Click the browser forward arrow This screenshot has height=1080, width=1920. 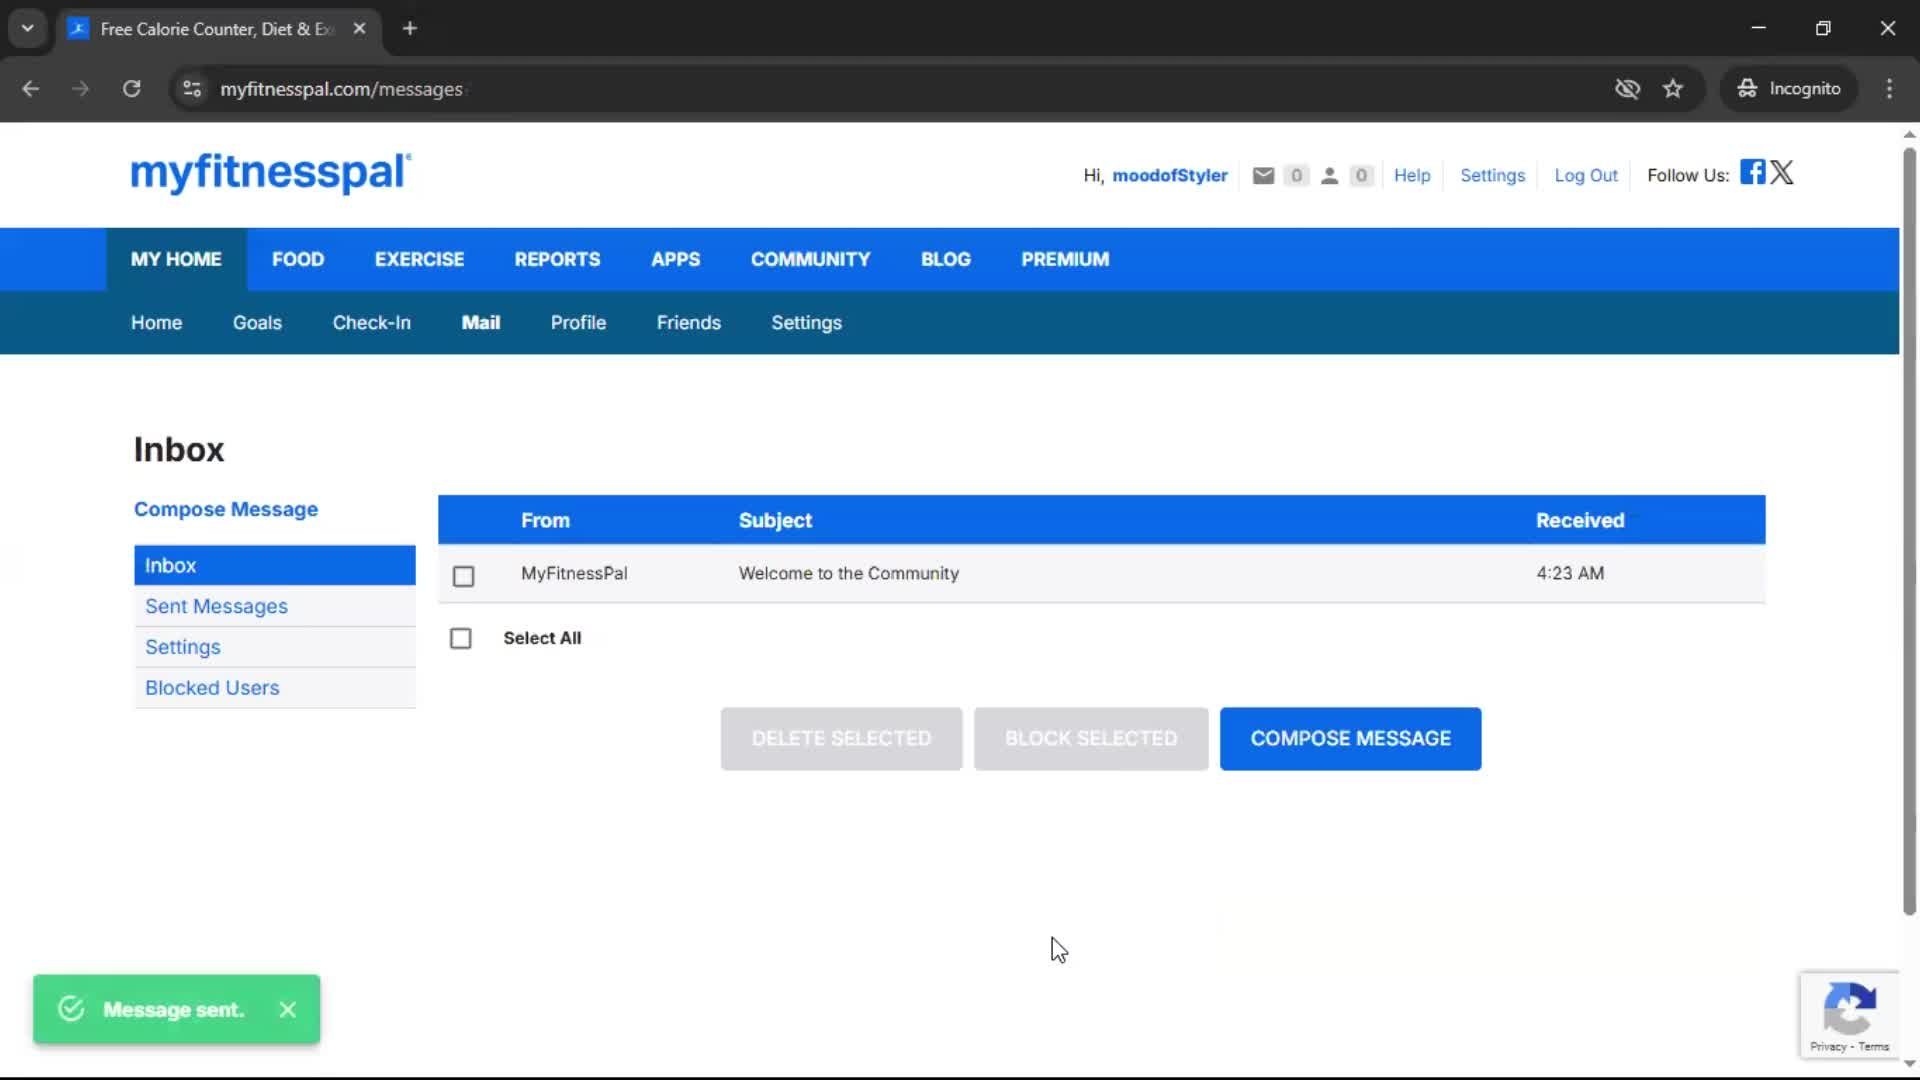80,89
